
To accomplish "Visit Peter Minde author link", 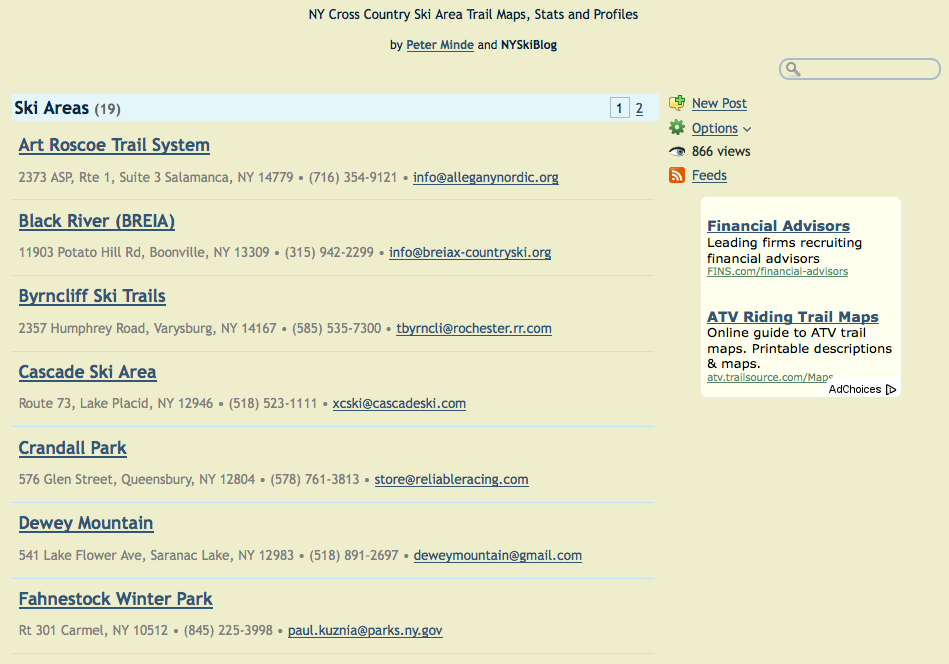I will (440, 45).
